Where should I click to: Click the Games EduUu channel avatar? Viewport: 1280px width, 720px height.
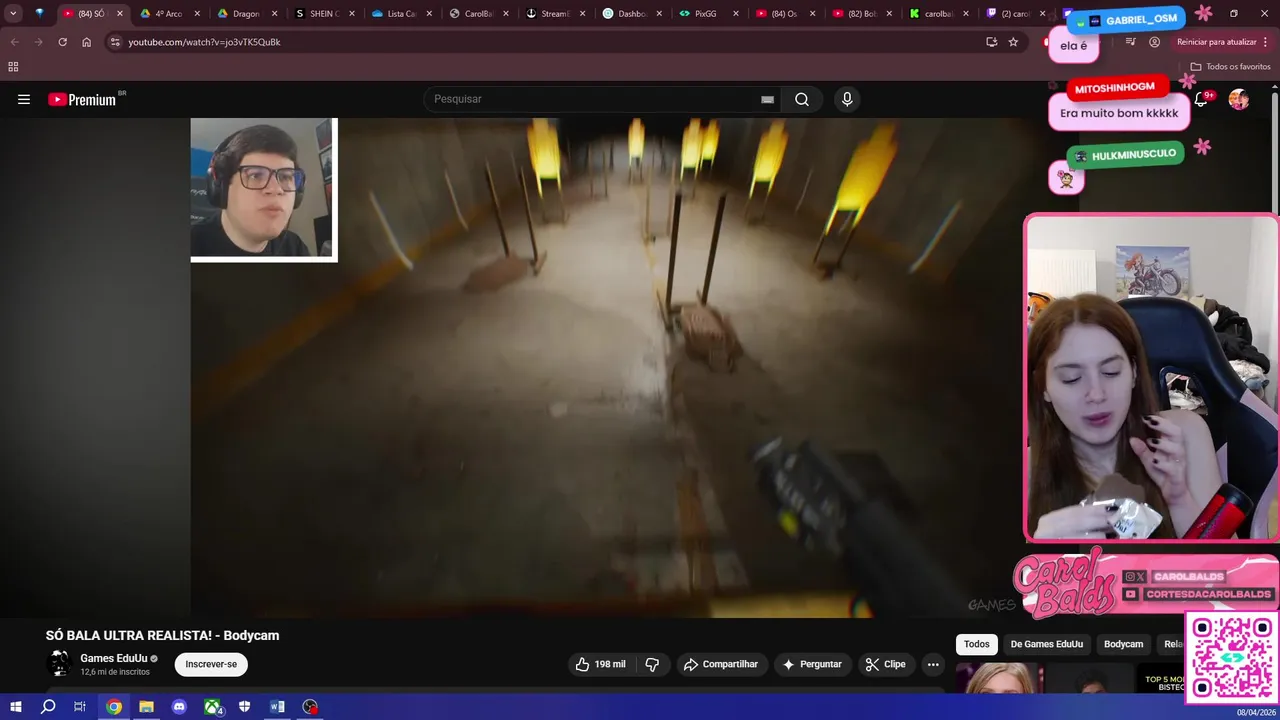coord(59,663)
